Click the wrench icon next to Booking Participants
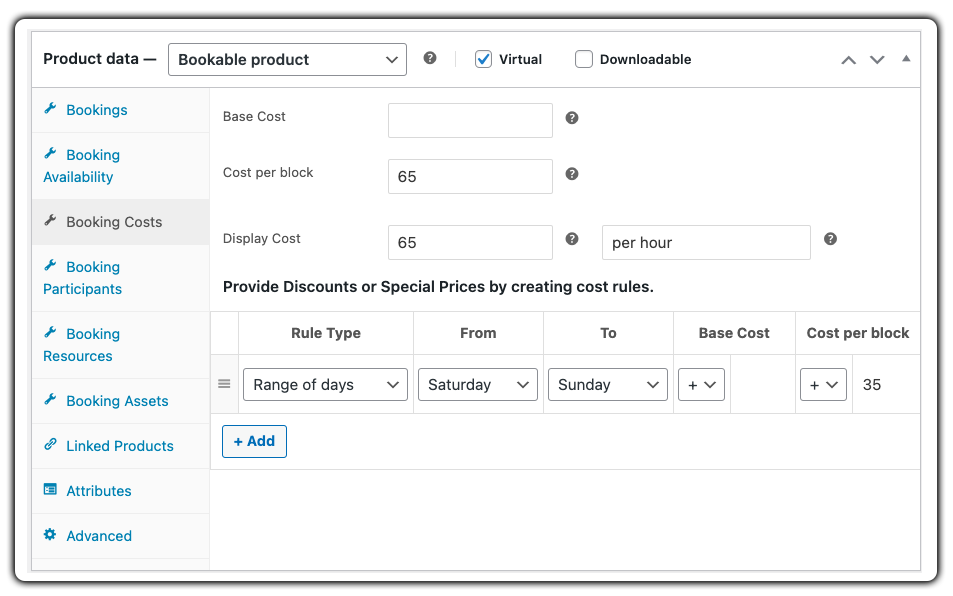The width and height of the screenshot is (953, 596). click(x=50, y=265)
